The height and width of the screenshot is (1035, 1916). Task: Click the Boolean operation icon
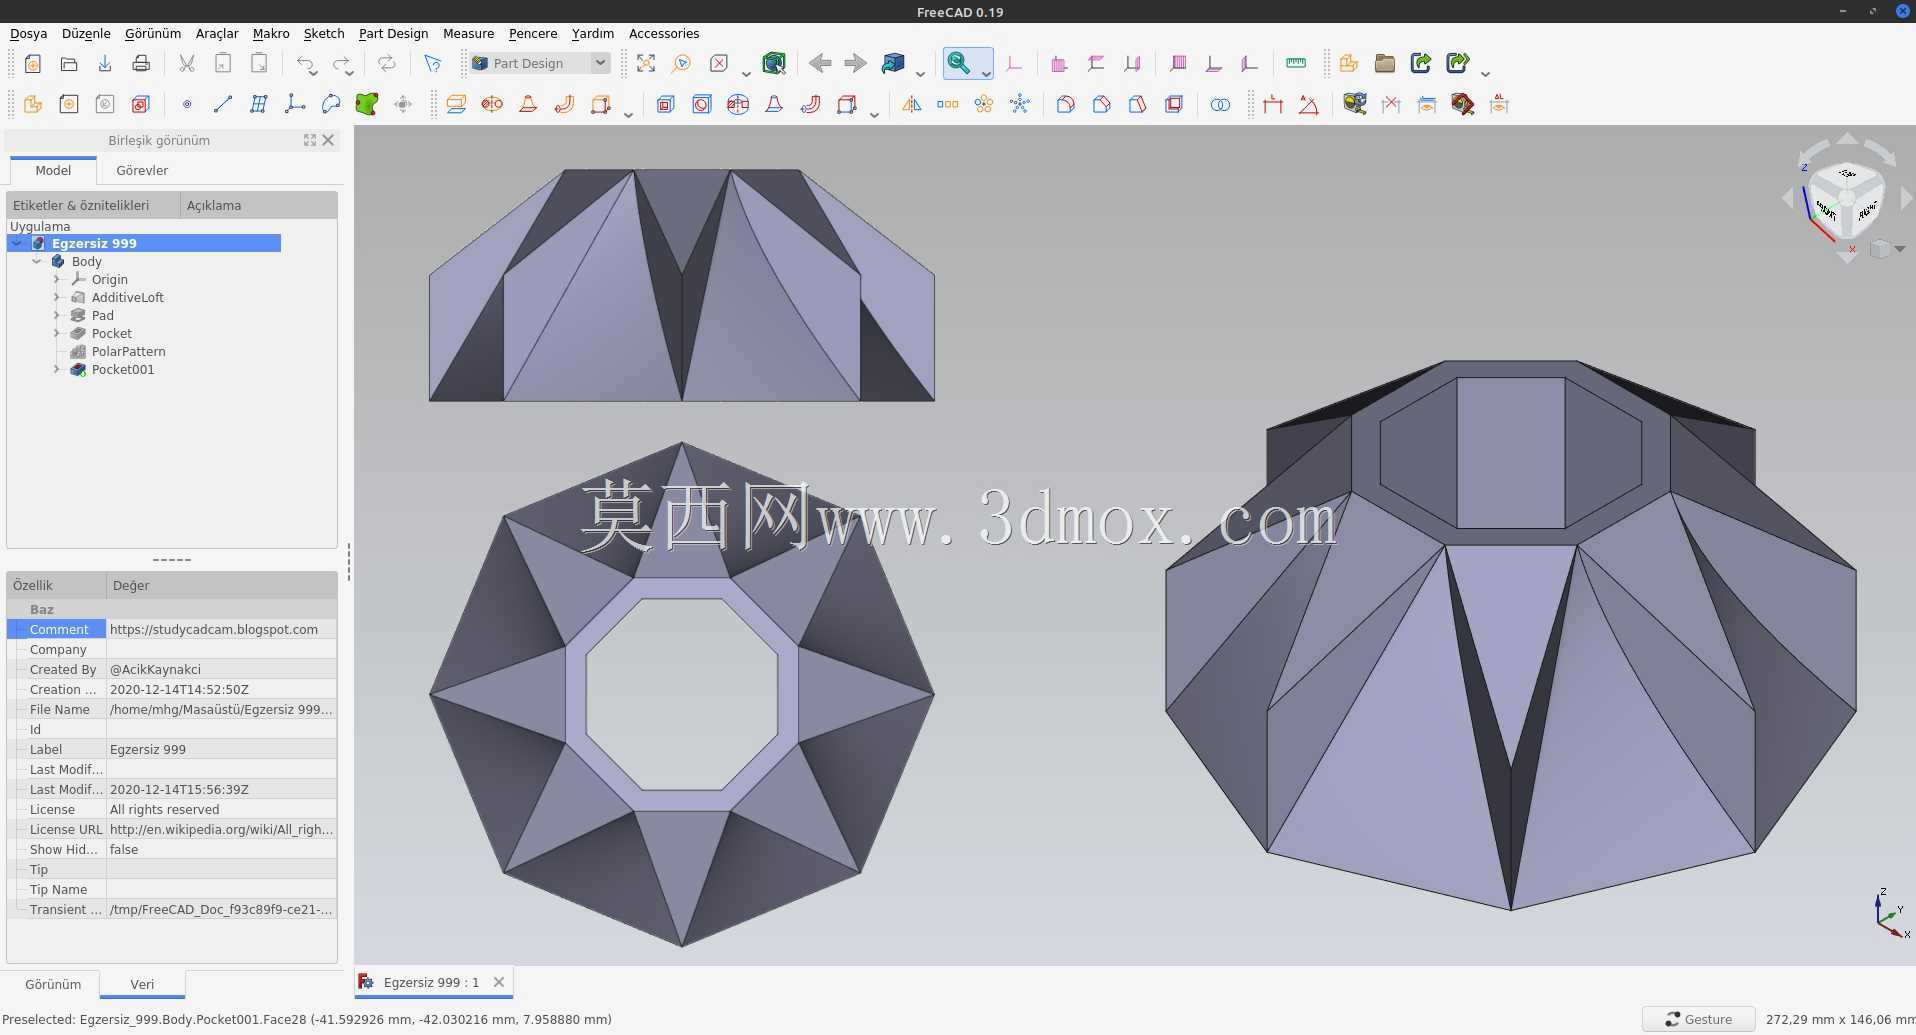pyautogui.click(x=1220, y=104)
